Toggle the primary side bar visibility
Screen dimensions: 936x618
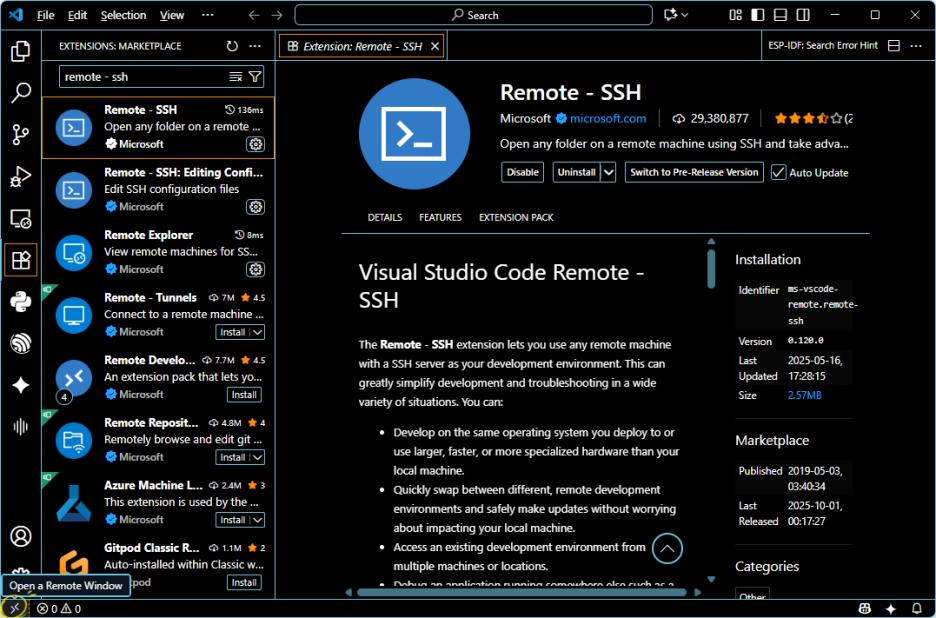click(x=758, y=15)
